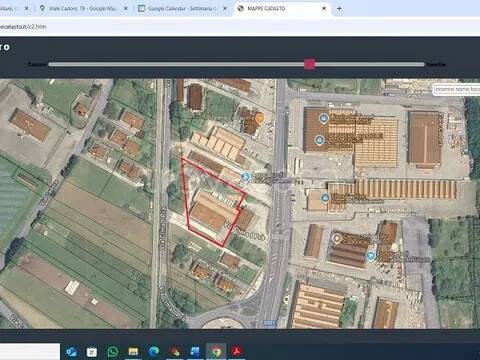Screen dimensions: 480x360
Task: Open Adobe Acrobat from the taskbar
Action: [237, 352]
